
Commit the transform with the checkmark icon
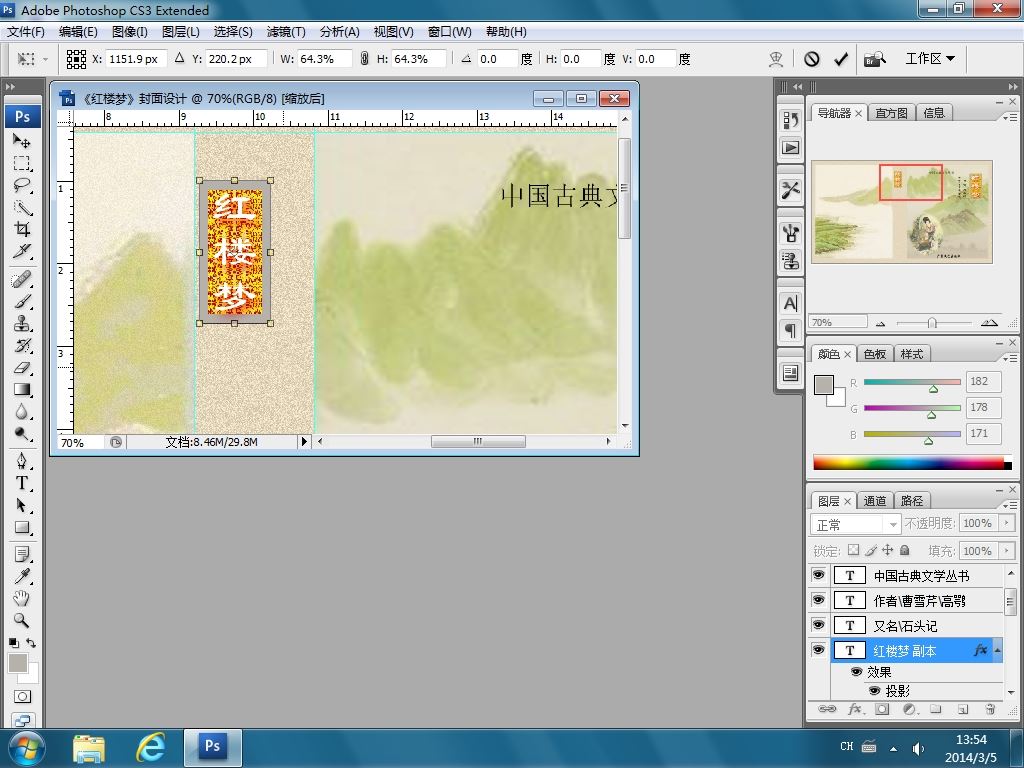pyautogui.click(x=840, y=59)
